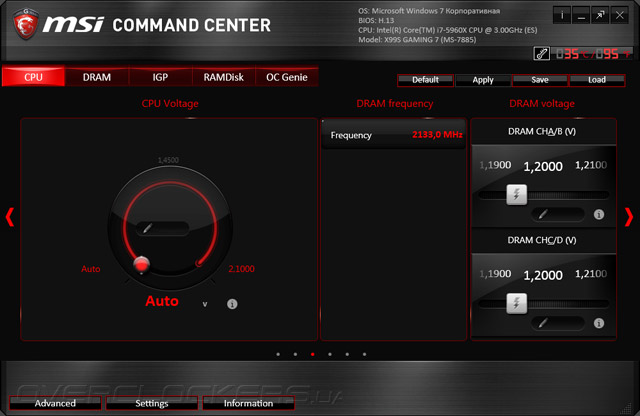
Task: Go to next page with right arrow
Action: (x=629, y=217)
